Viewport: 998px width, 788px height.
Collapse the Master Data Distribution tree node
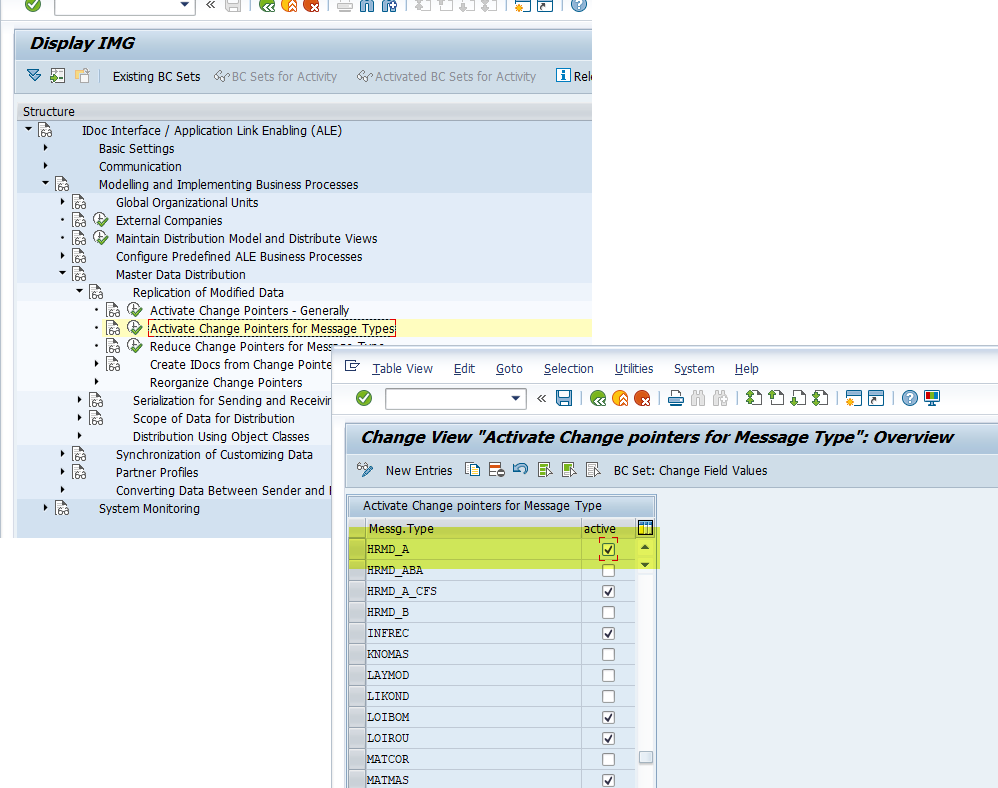[61, 273]
